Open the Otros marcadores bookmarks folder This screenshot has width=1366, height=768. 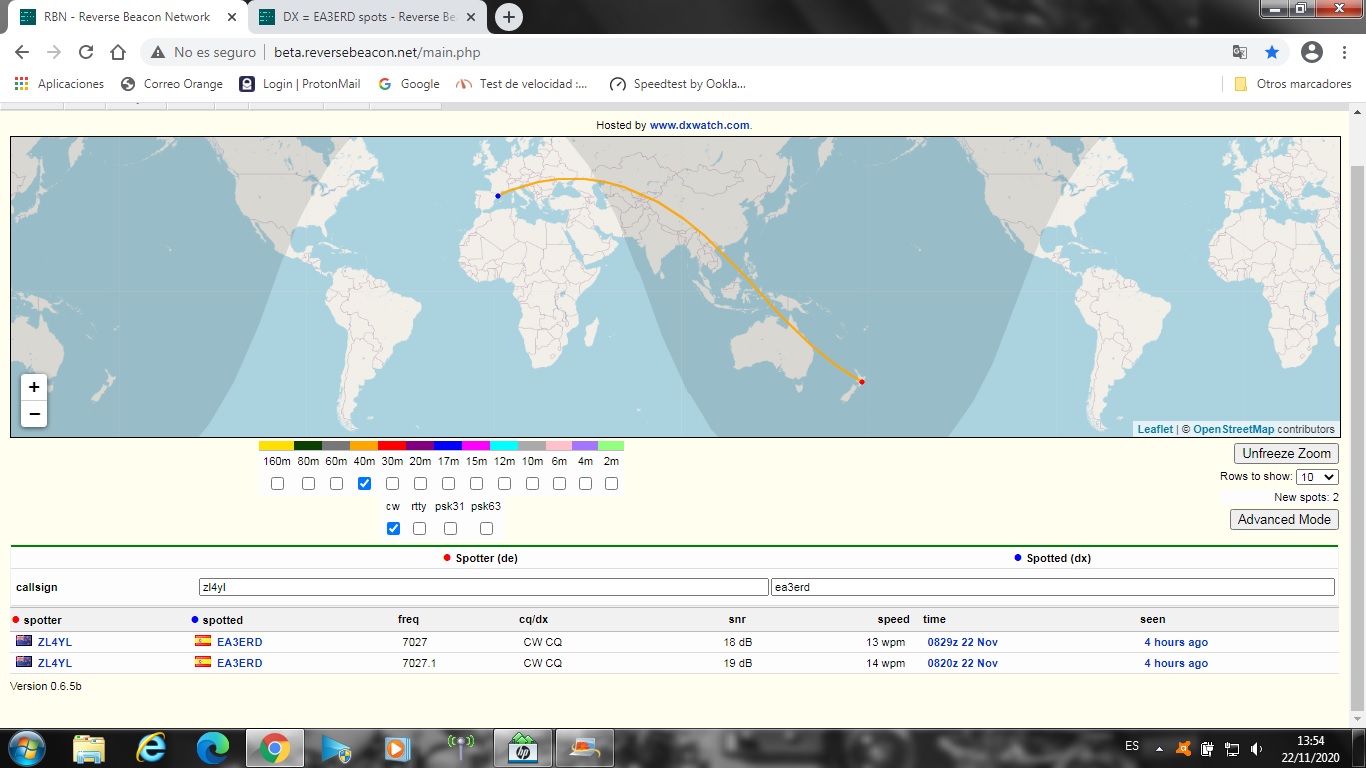(1293, 84)
